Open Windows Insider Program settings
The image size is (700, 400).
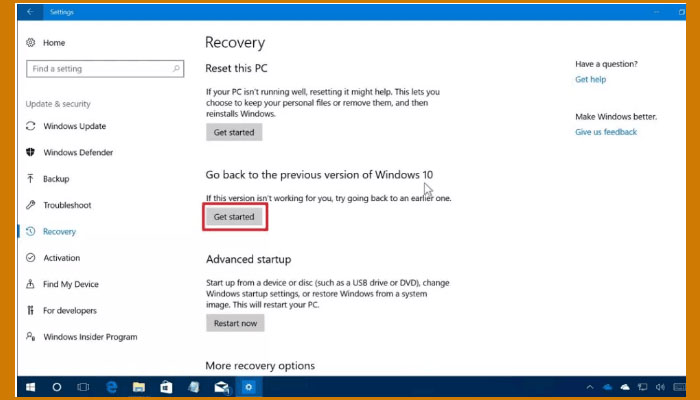[x=90, y=337]
